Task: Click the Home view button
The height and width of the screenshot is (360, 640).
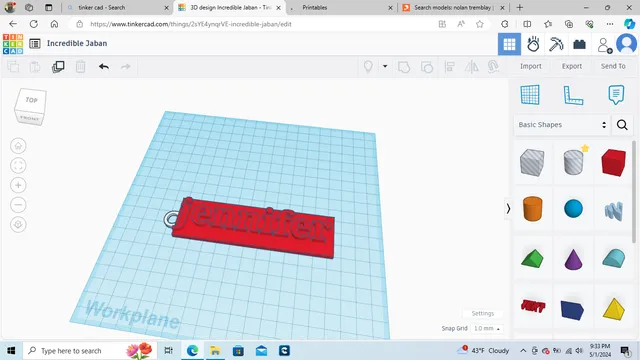Action: click(x=18, y=146)
